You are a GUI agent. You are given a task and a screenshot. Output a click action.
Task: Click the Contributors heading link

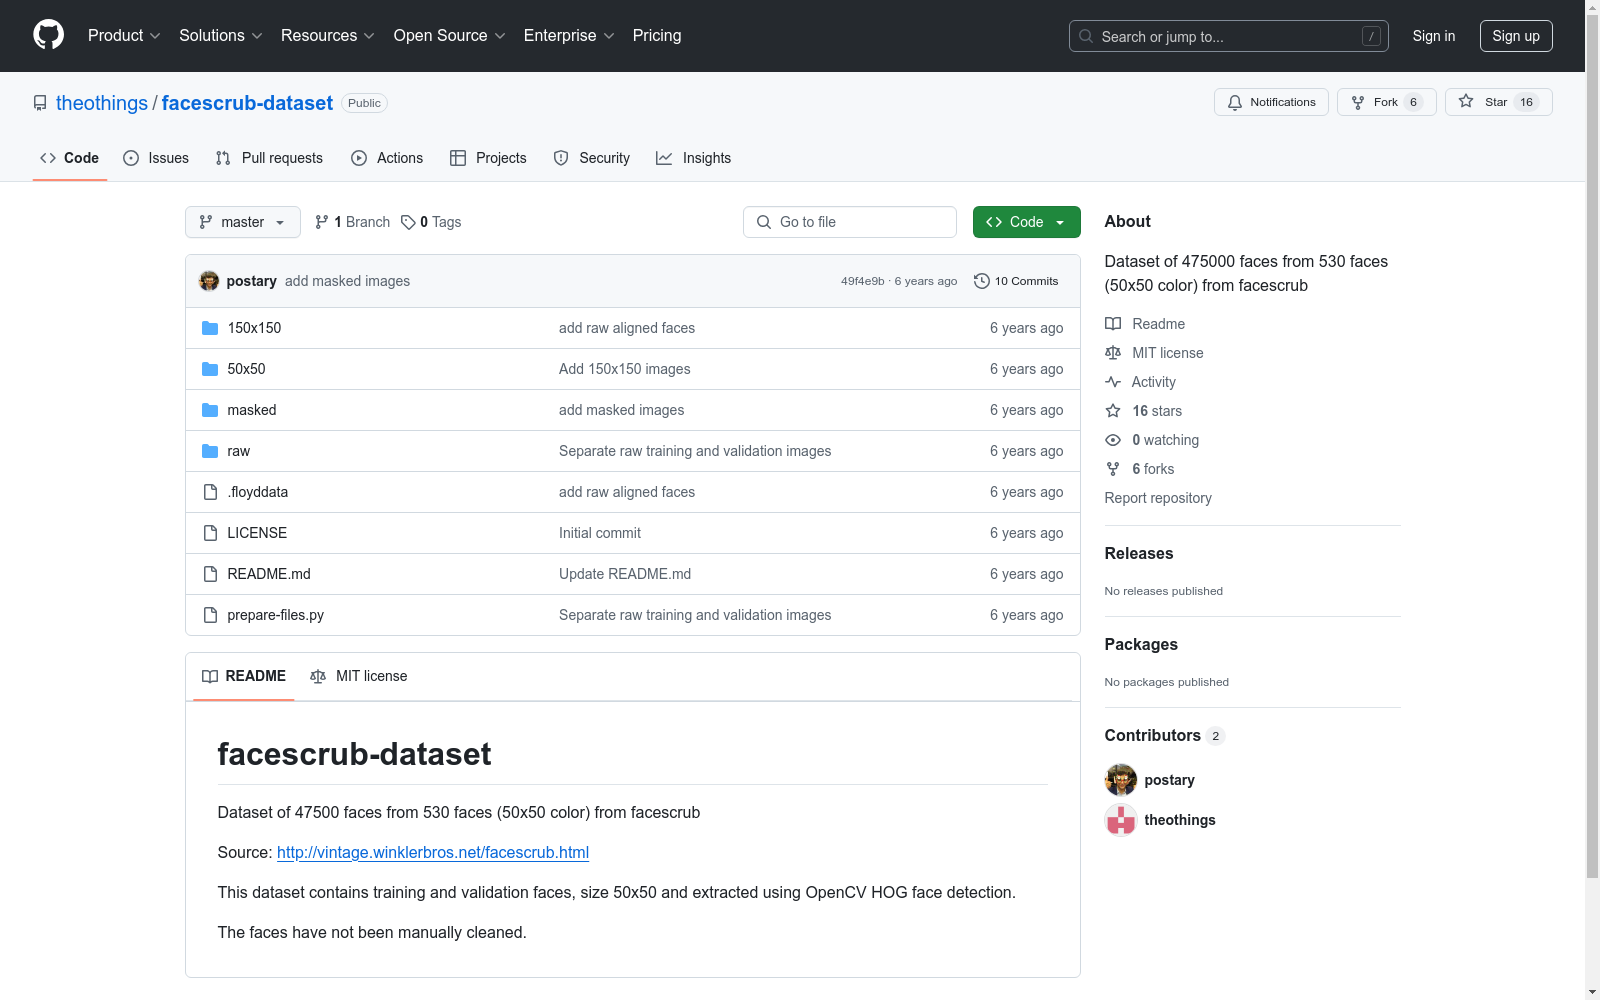[1164, 735]
